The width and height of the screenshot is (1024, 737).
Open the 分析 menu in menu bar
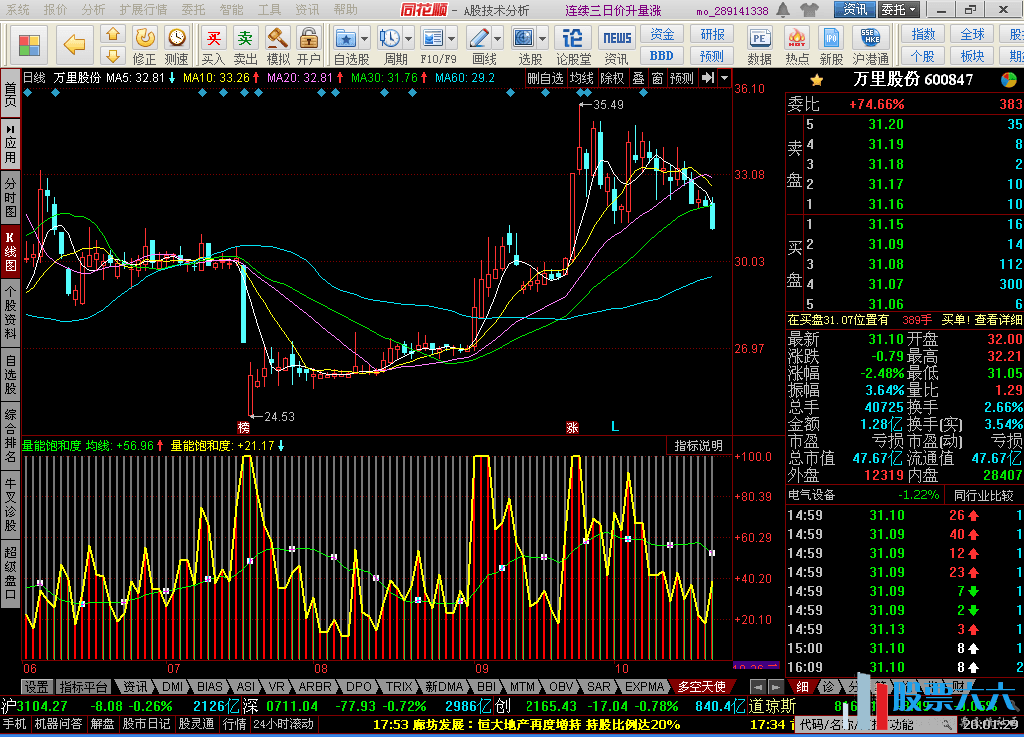[93, 9]
